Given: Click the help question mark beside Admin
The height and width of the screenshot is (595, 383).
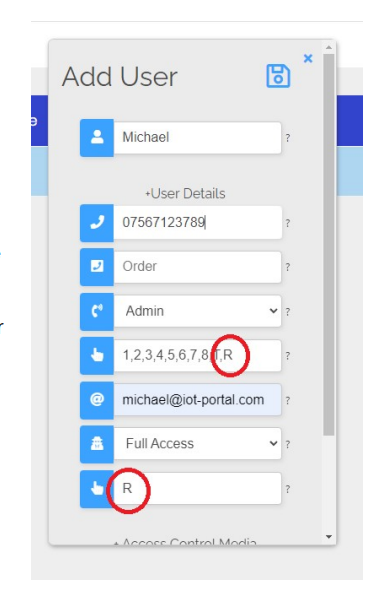Looking at the screenshot, I should [x=288, y=312].
